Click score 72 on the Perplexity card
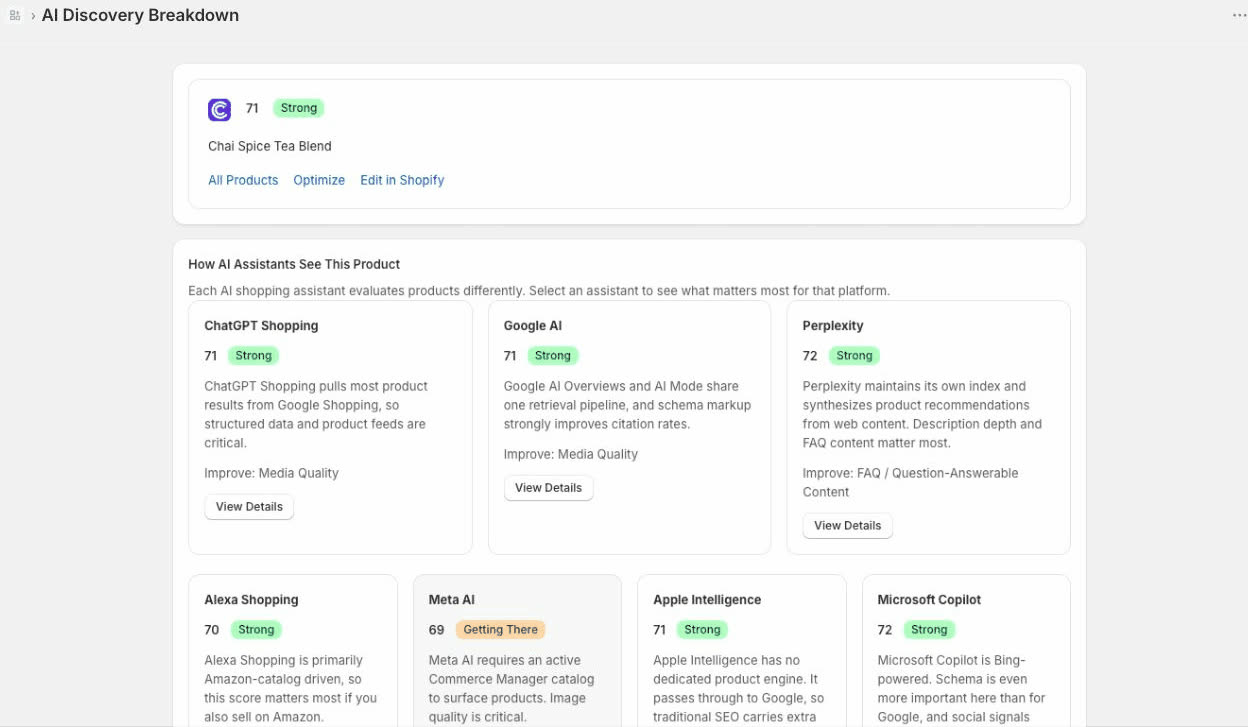This screenshot has width=1248, height=727. (810, 356)
